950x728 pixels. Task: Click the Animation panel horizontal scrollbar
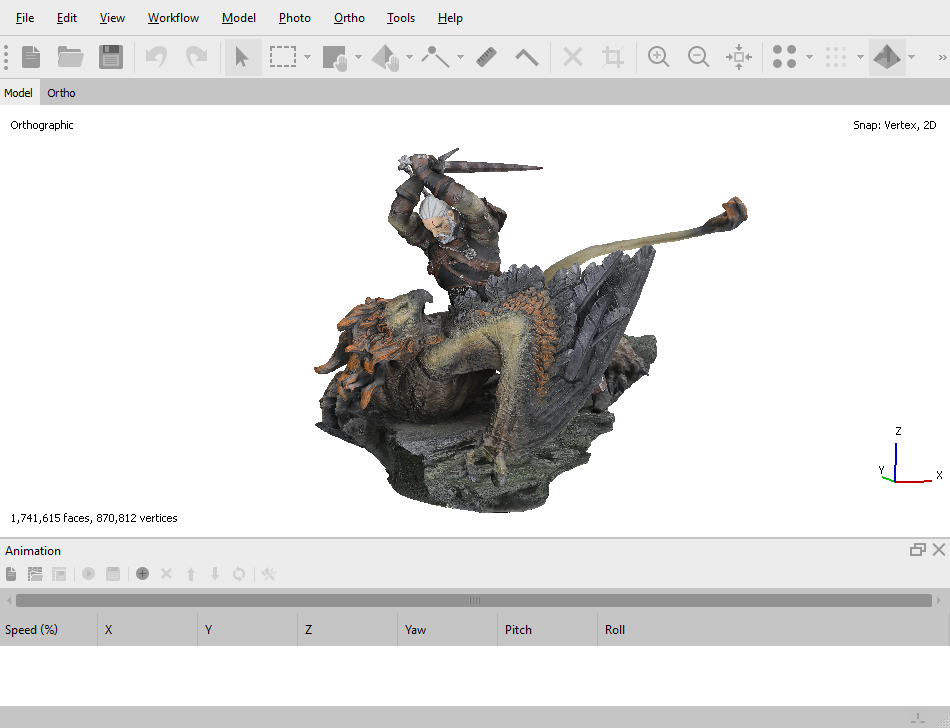[x=474, y=600]
